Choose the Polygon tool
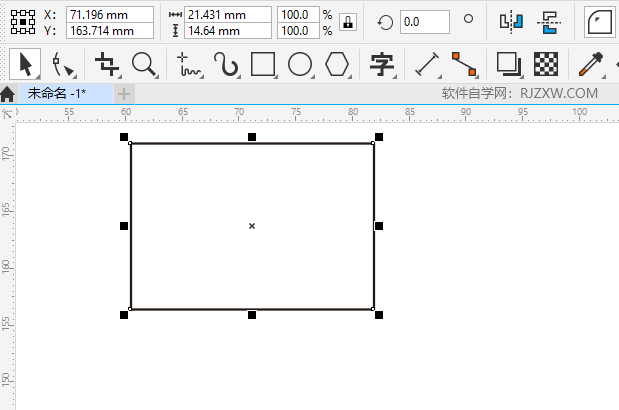Image resolution: width=619 pixels, height=410 pixels. coord(338,65)
